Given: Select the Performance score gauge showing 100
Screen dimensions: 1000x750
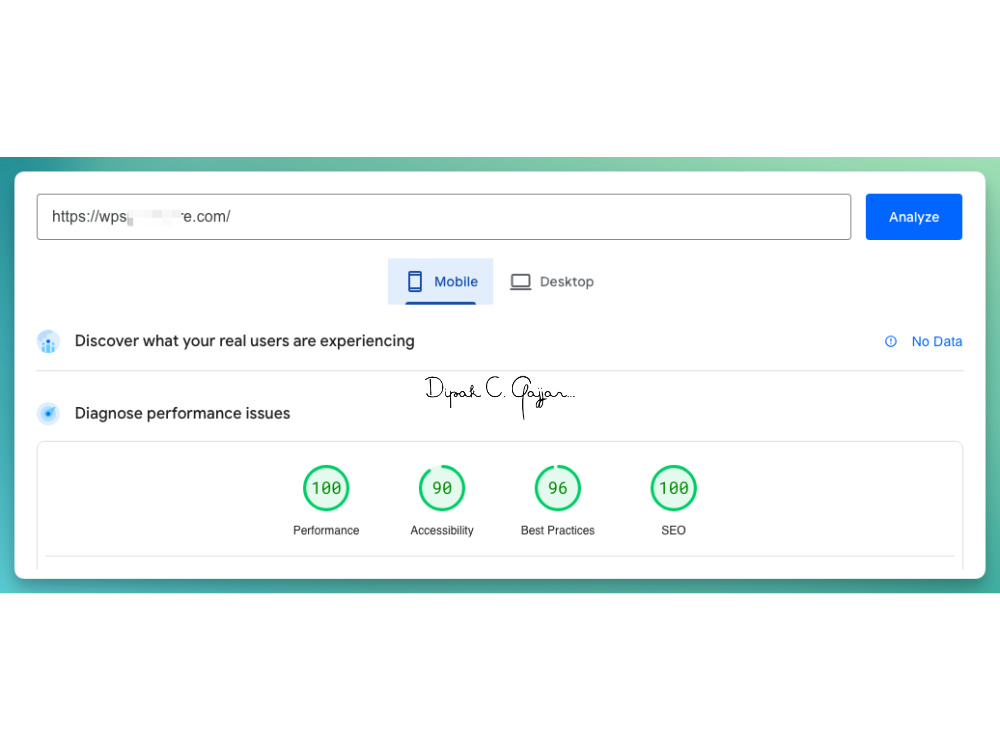Looking at the screenshot, I should [326, 488].
